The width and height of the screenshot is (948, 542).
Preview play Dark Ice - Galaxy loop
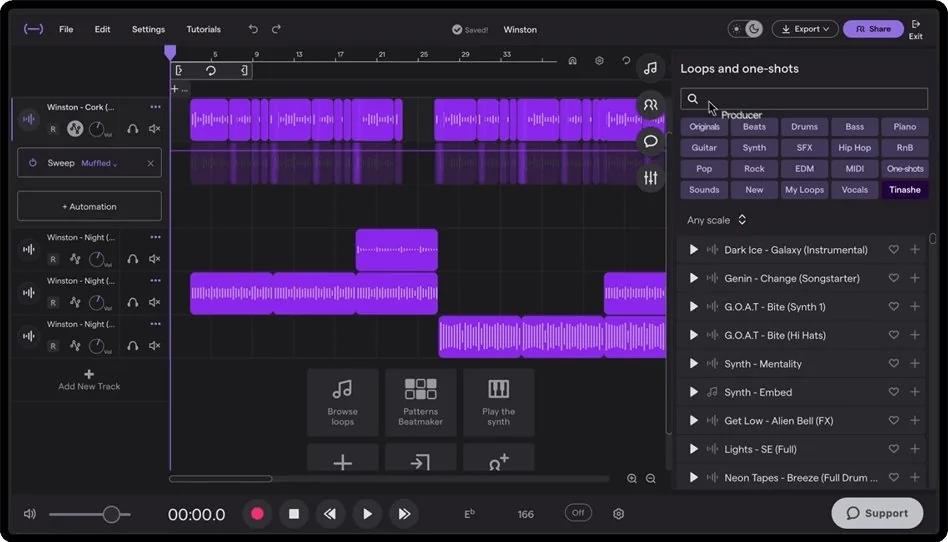694,250
